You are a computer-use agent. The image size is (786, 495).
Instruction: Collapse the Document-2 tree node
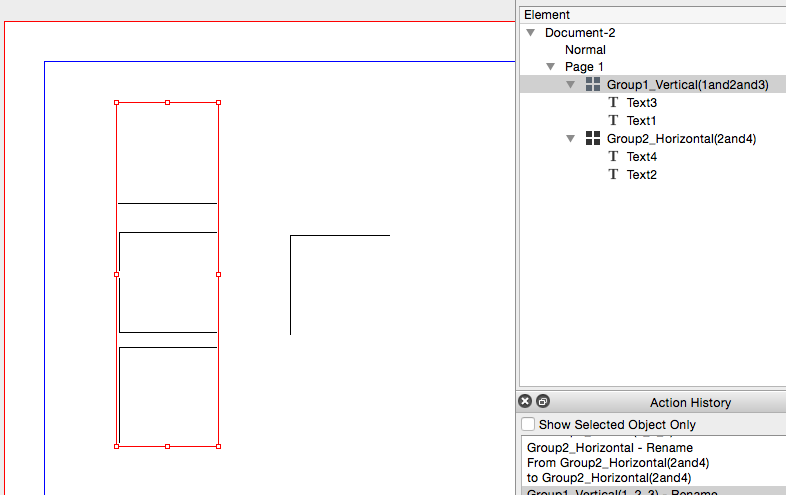tap(531, 33)
